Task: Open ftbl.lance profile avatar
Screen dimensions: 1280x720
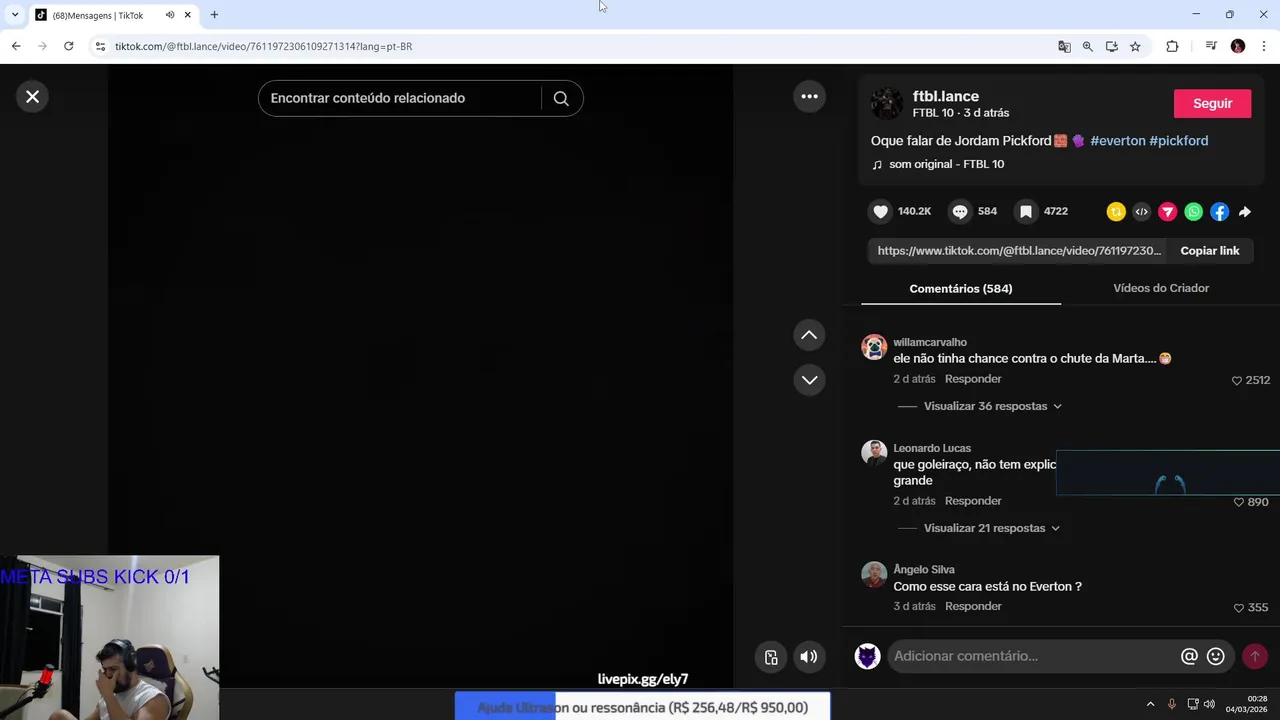Action: (x=886, y=103)
